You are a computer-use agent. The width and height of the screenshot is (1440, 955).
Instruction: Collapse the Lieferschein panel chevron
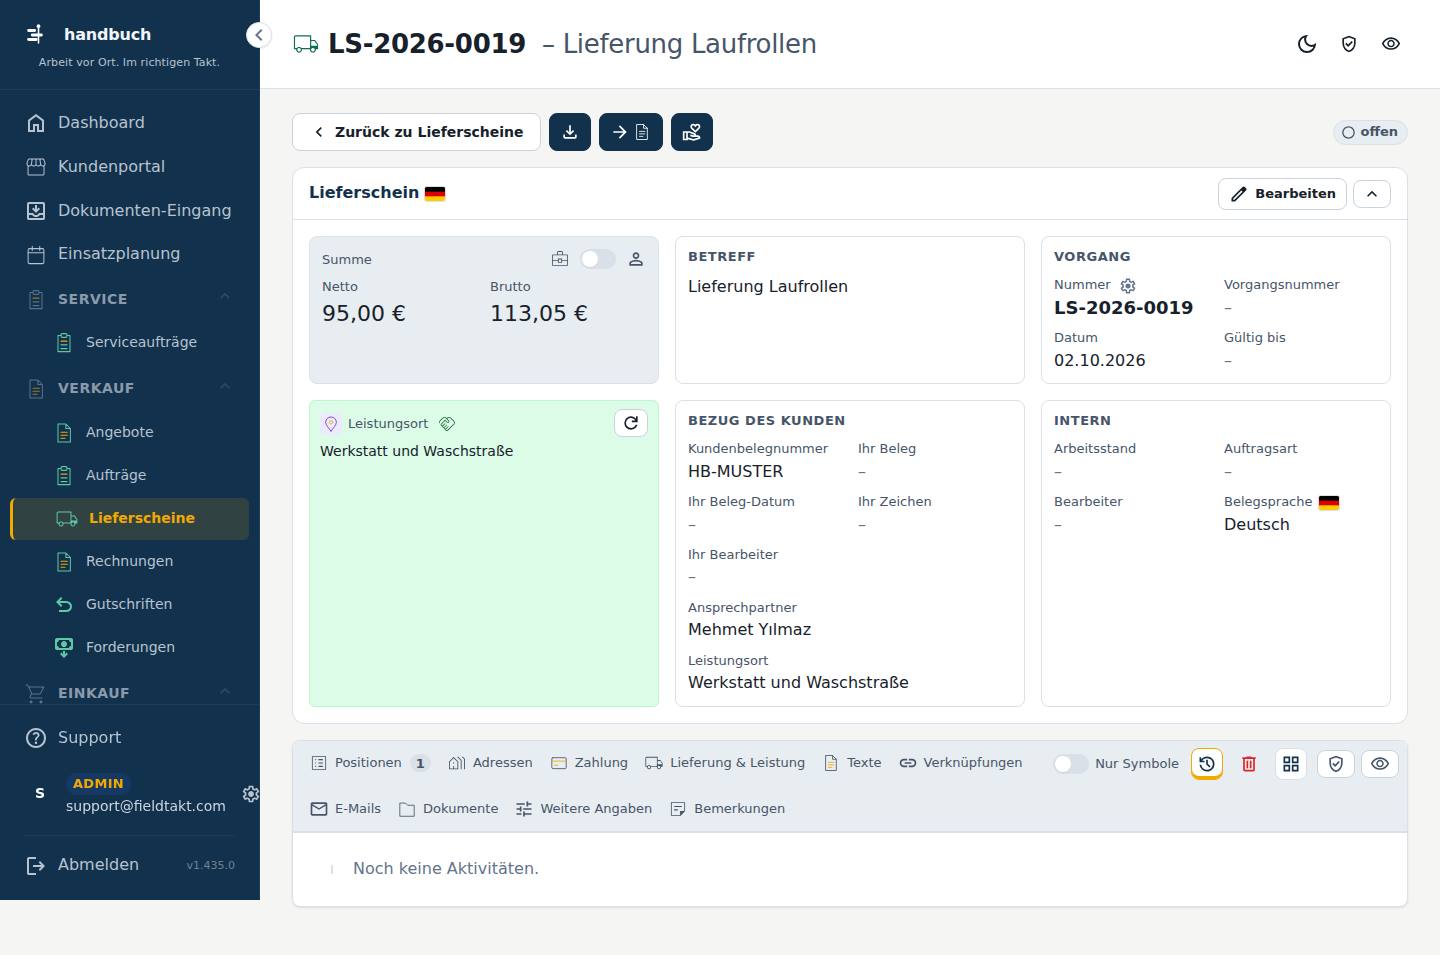tap(1372, 194)
